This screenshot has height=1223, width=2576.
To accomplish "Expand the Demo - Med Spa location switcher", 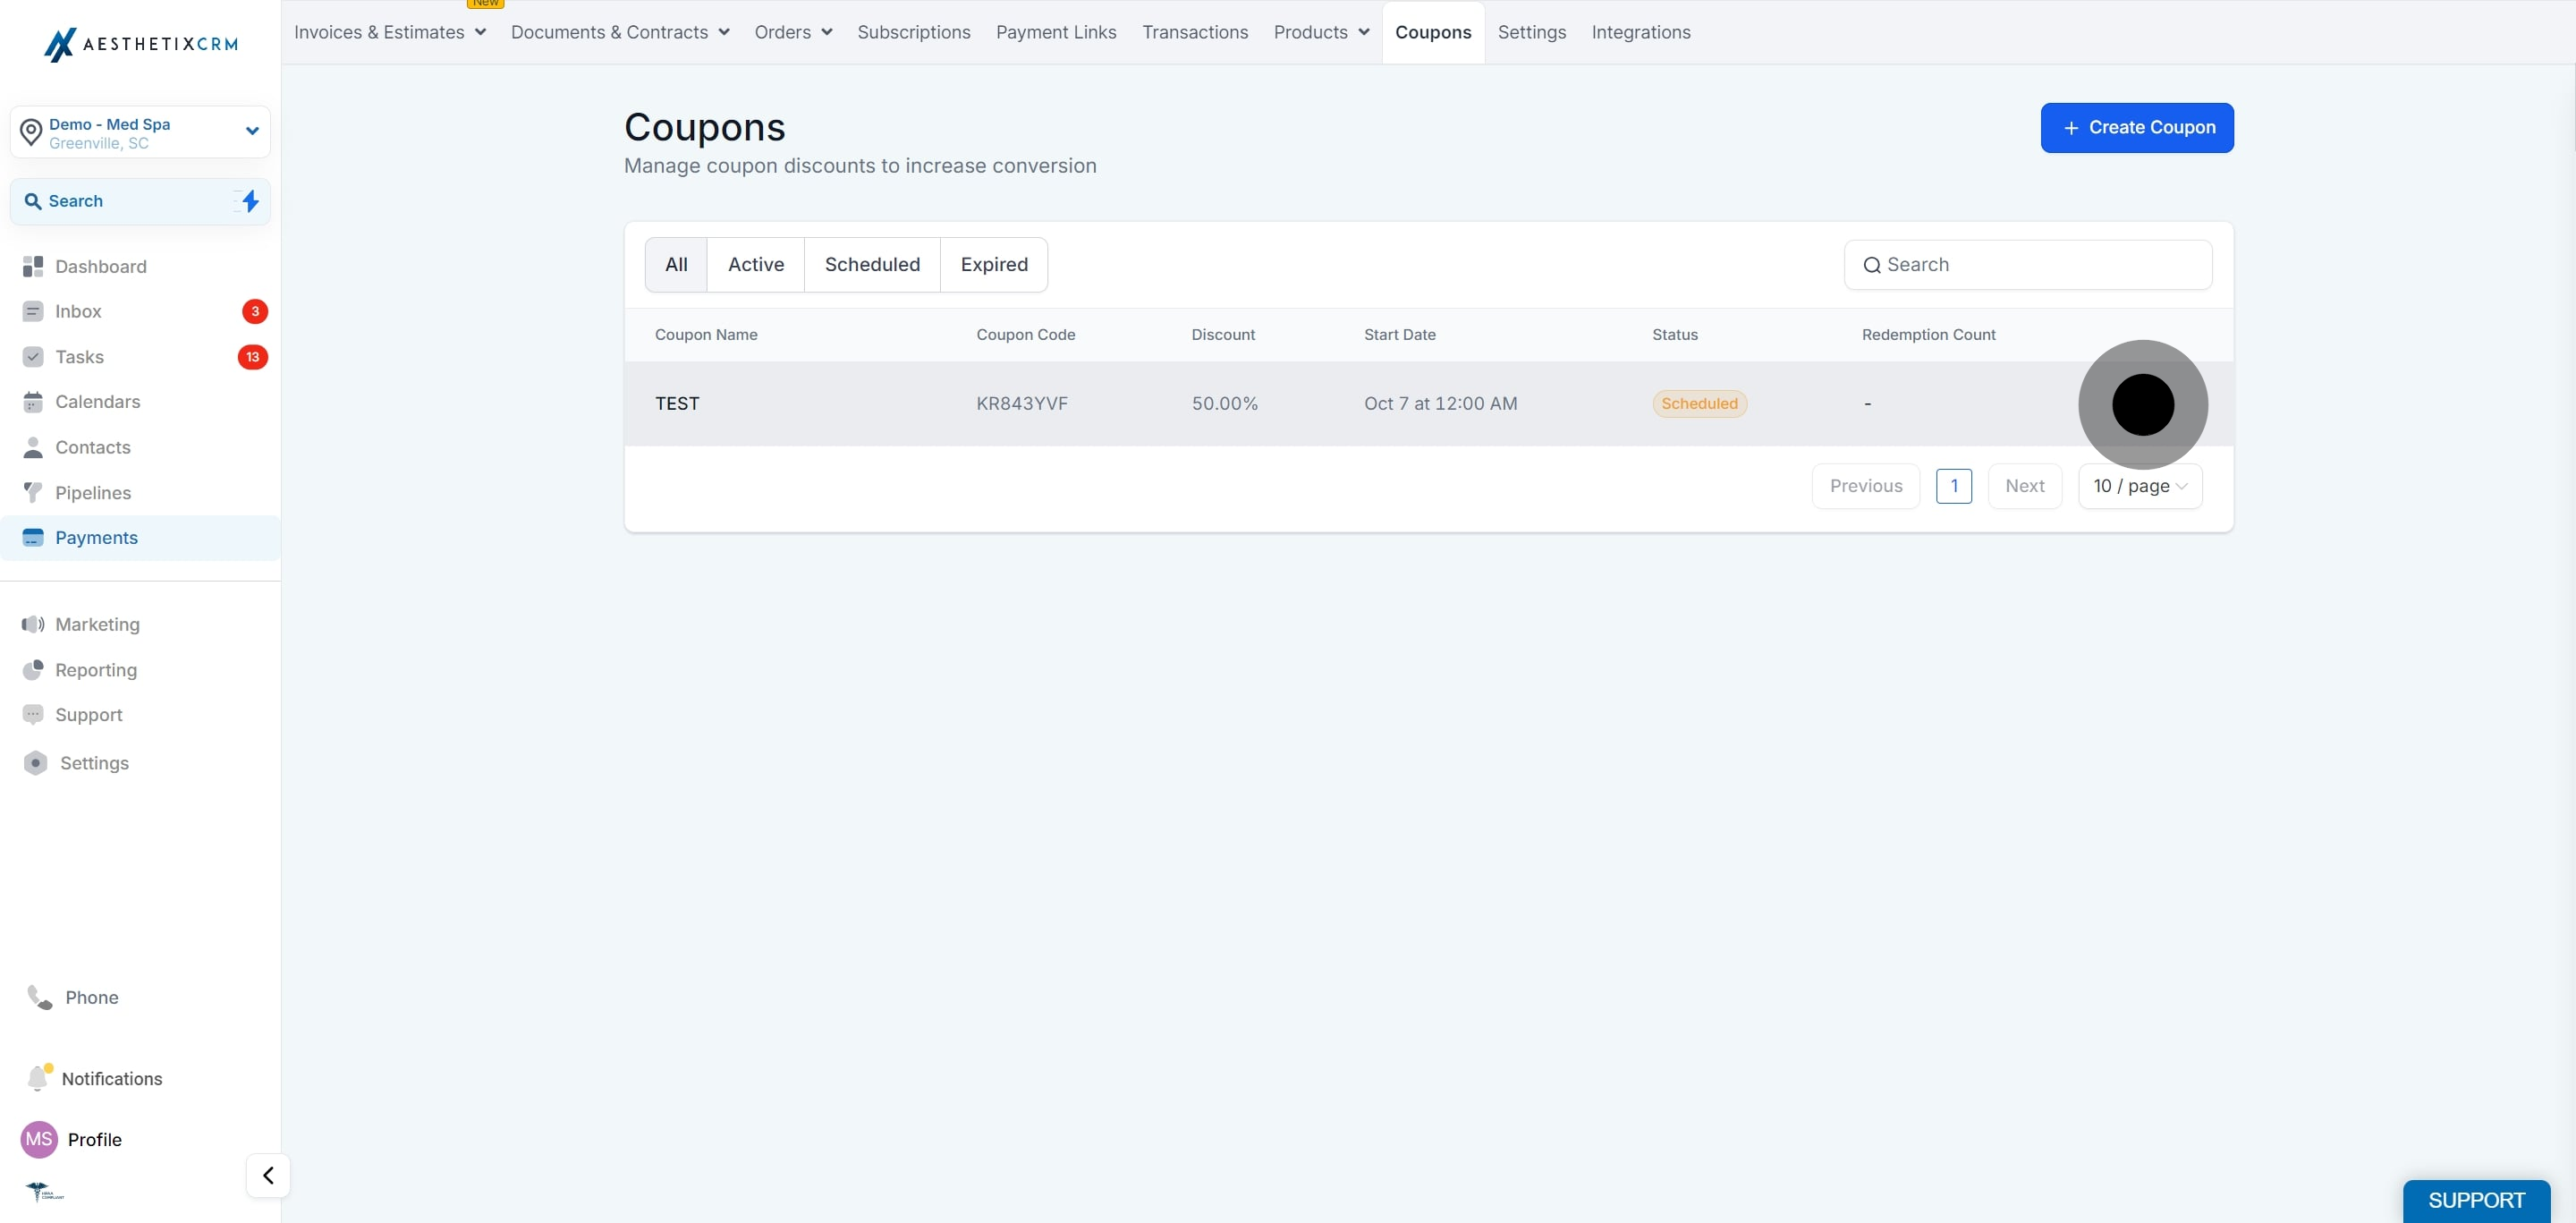I will coord(140,132).
